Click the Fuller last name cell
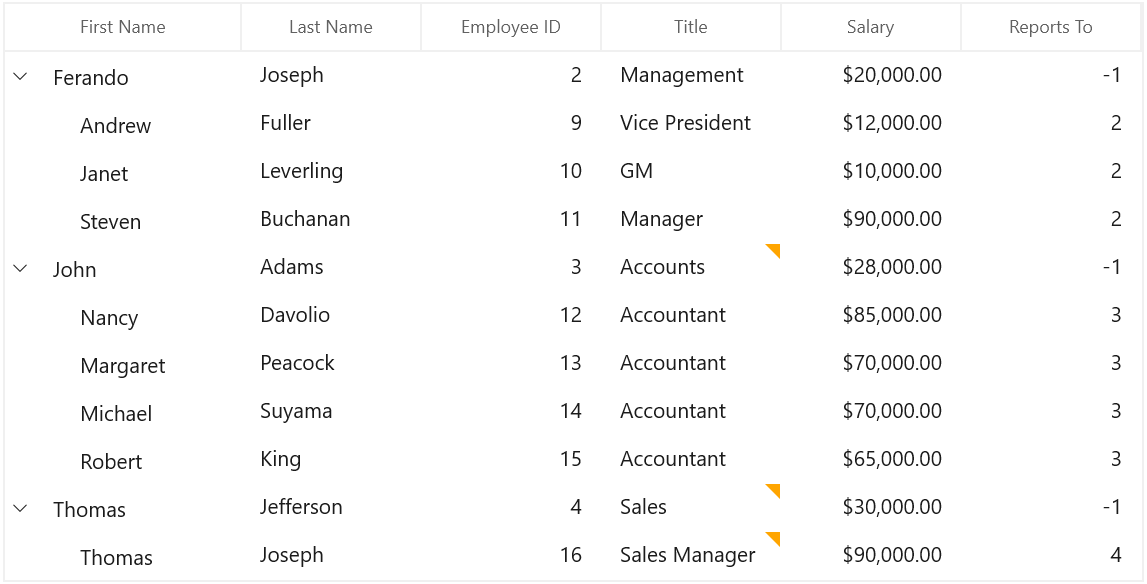1147x584 pixels. pos(331,123)
